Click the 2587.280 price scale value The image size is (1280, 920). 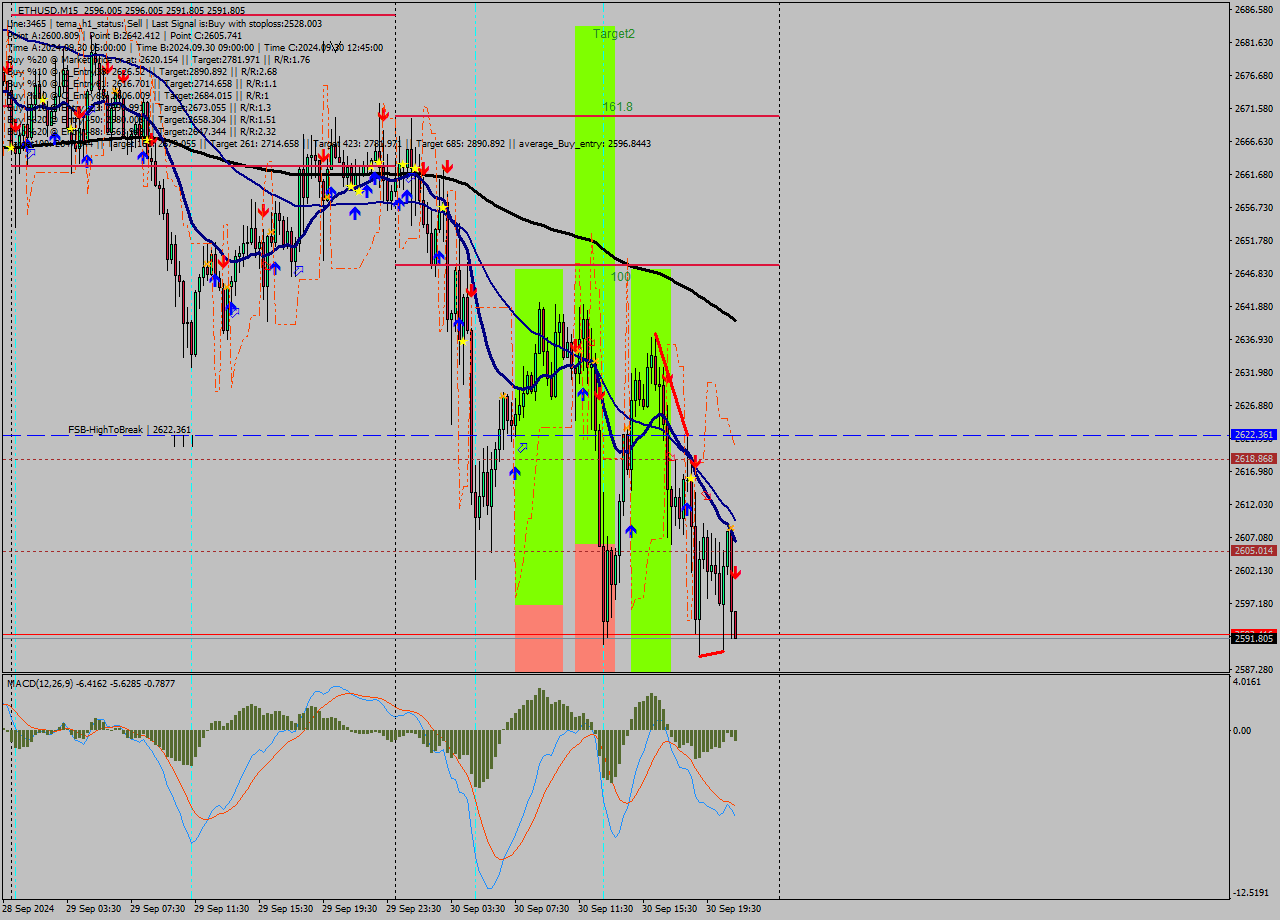click(1254, 670)
